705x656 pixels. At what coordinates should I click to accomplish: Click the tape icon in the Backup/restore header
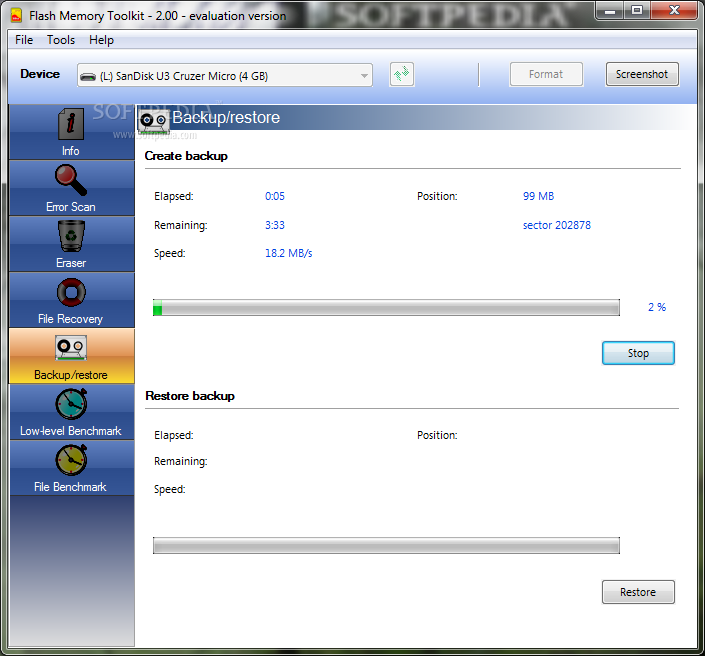[154, 121]
